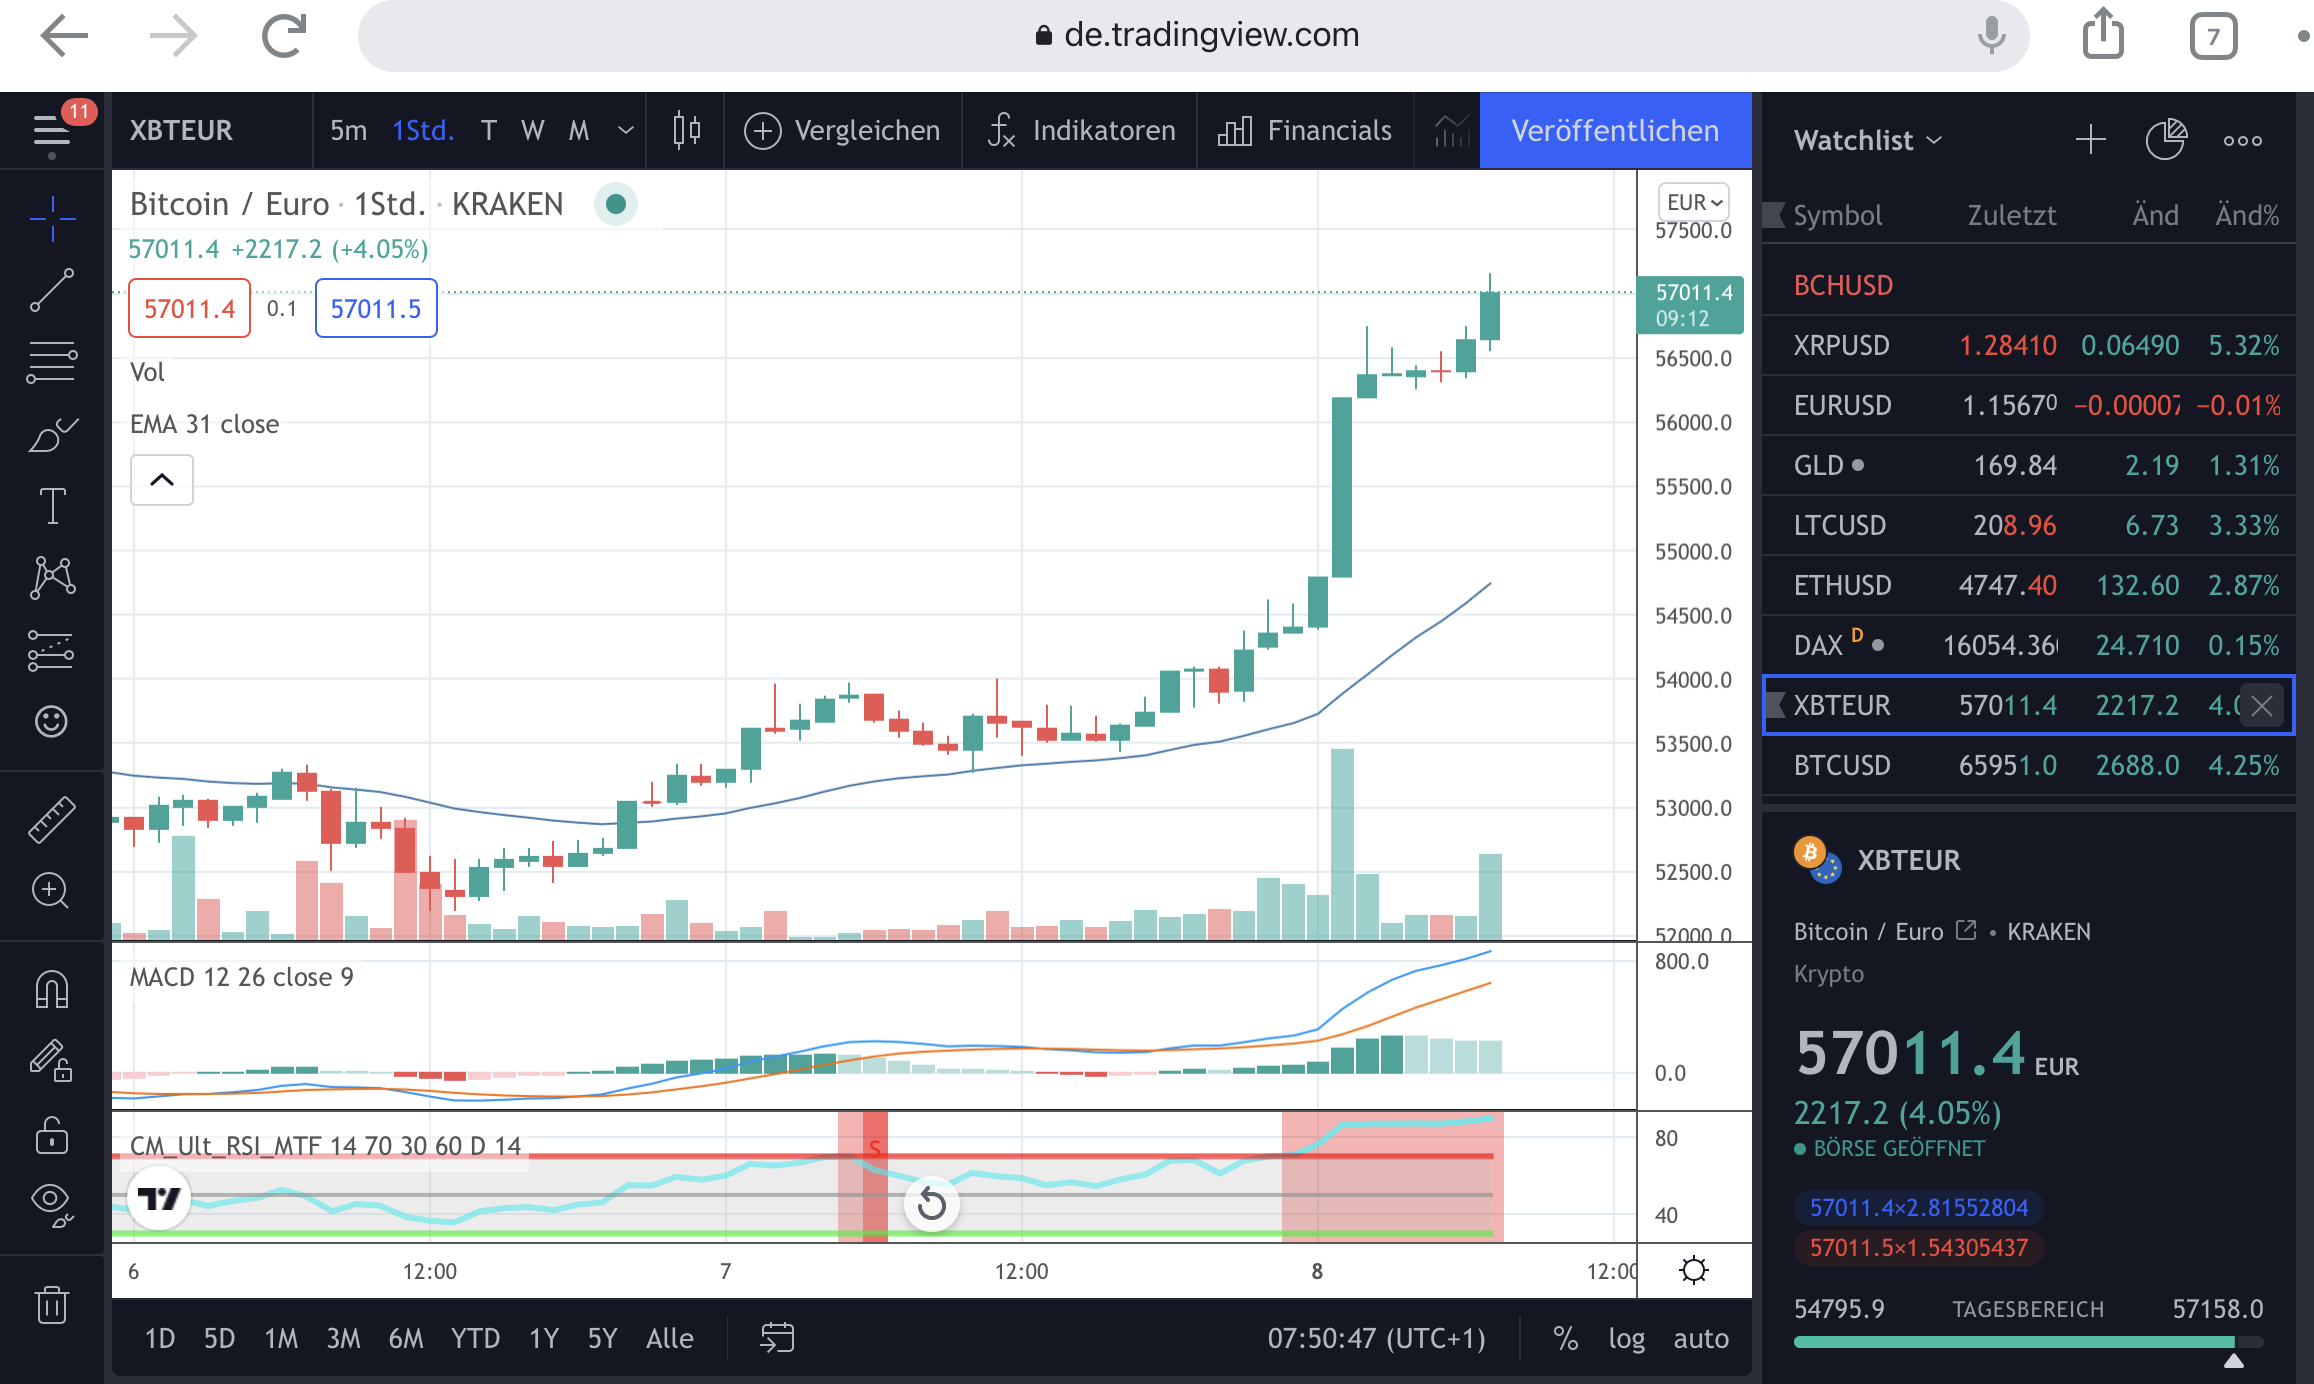Set the 1M date range
The height and width of the screenshot is (1384, 2314).
click(x=281, y=1338)
